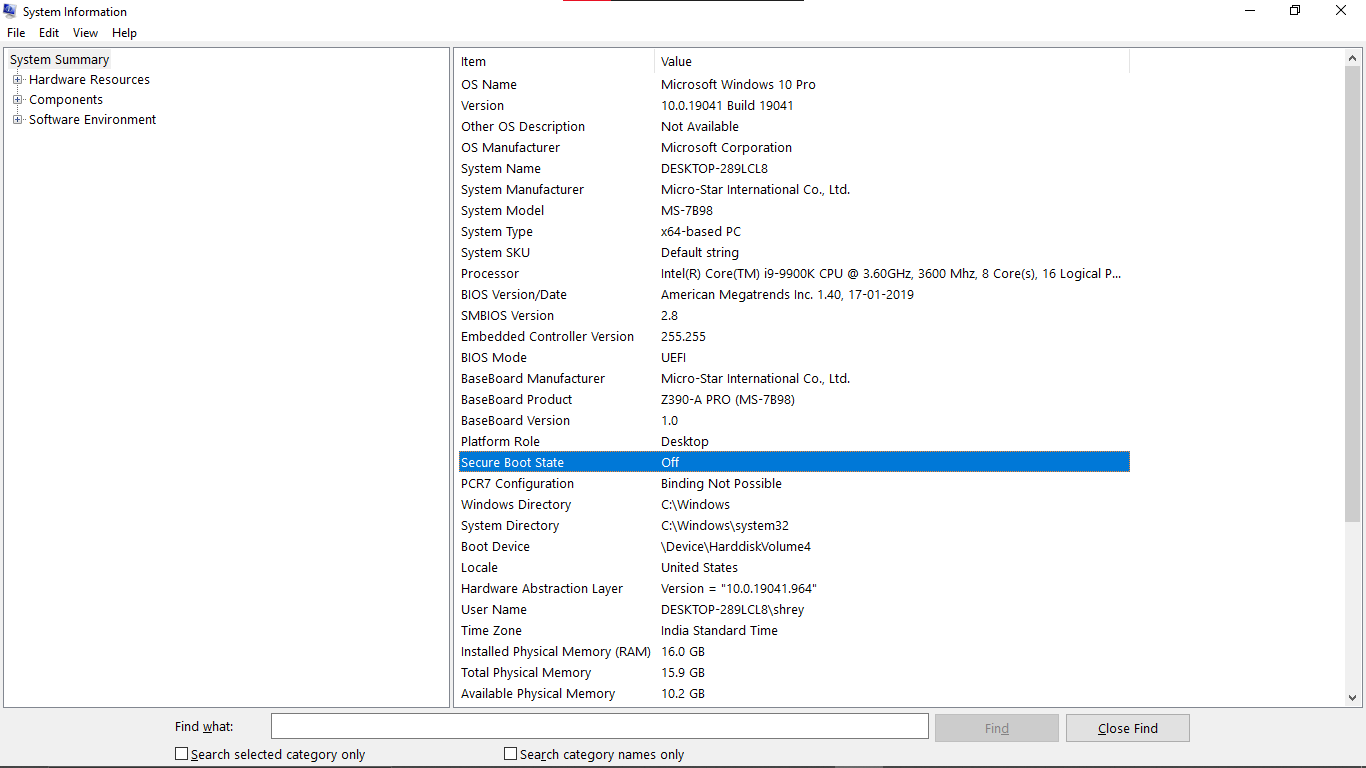This screenshot has width=1366, height=768.
Task: Click the scrollbar down arrow in details pane
Action: tap(1354, 698)
